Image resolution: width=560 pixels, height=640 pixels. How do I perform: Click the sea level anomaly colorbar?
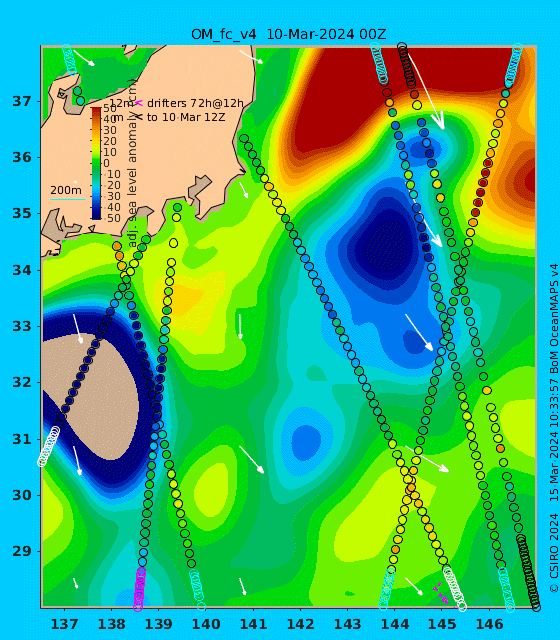(96, 163)
